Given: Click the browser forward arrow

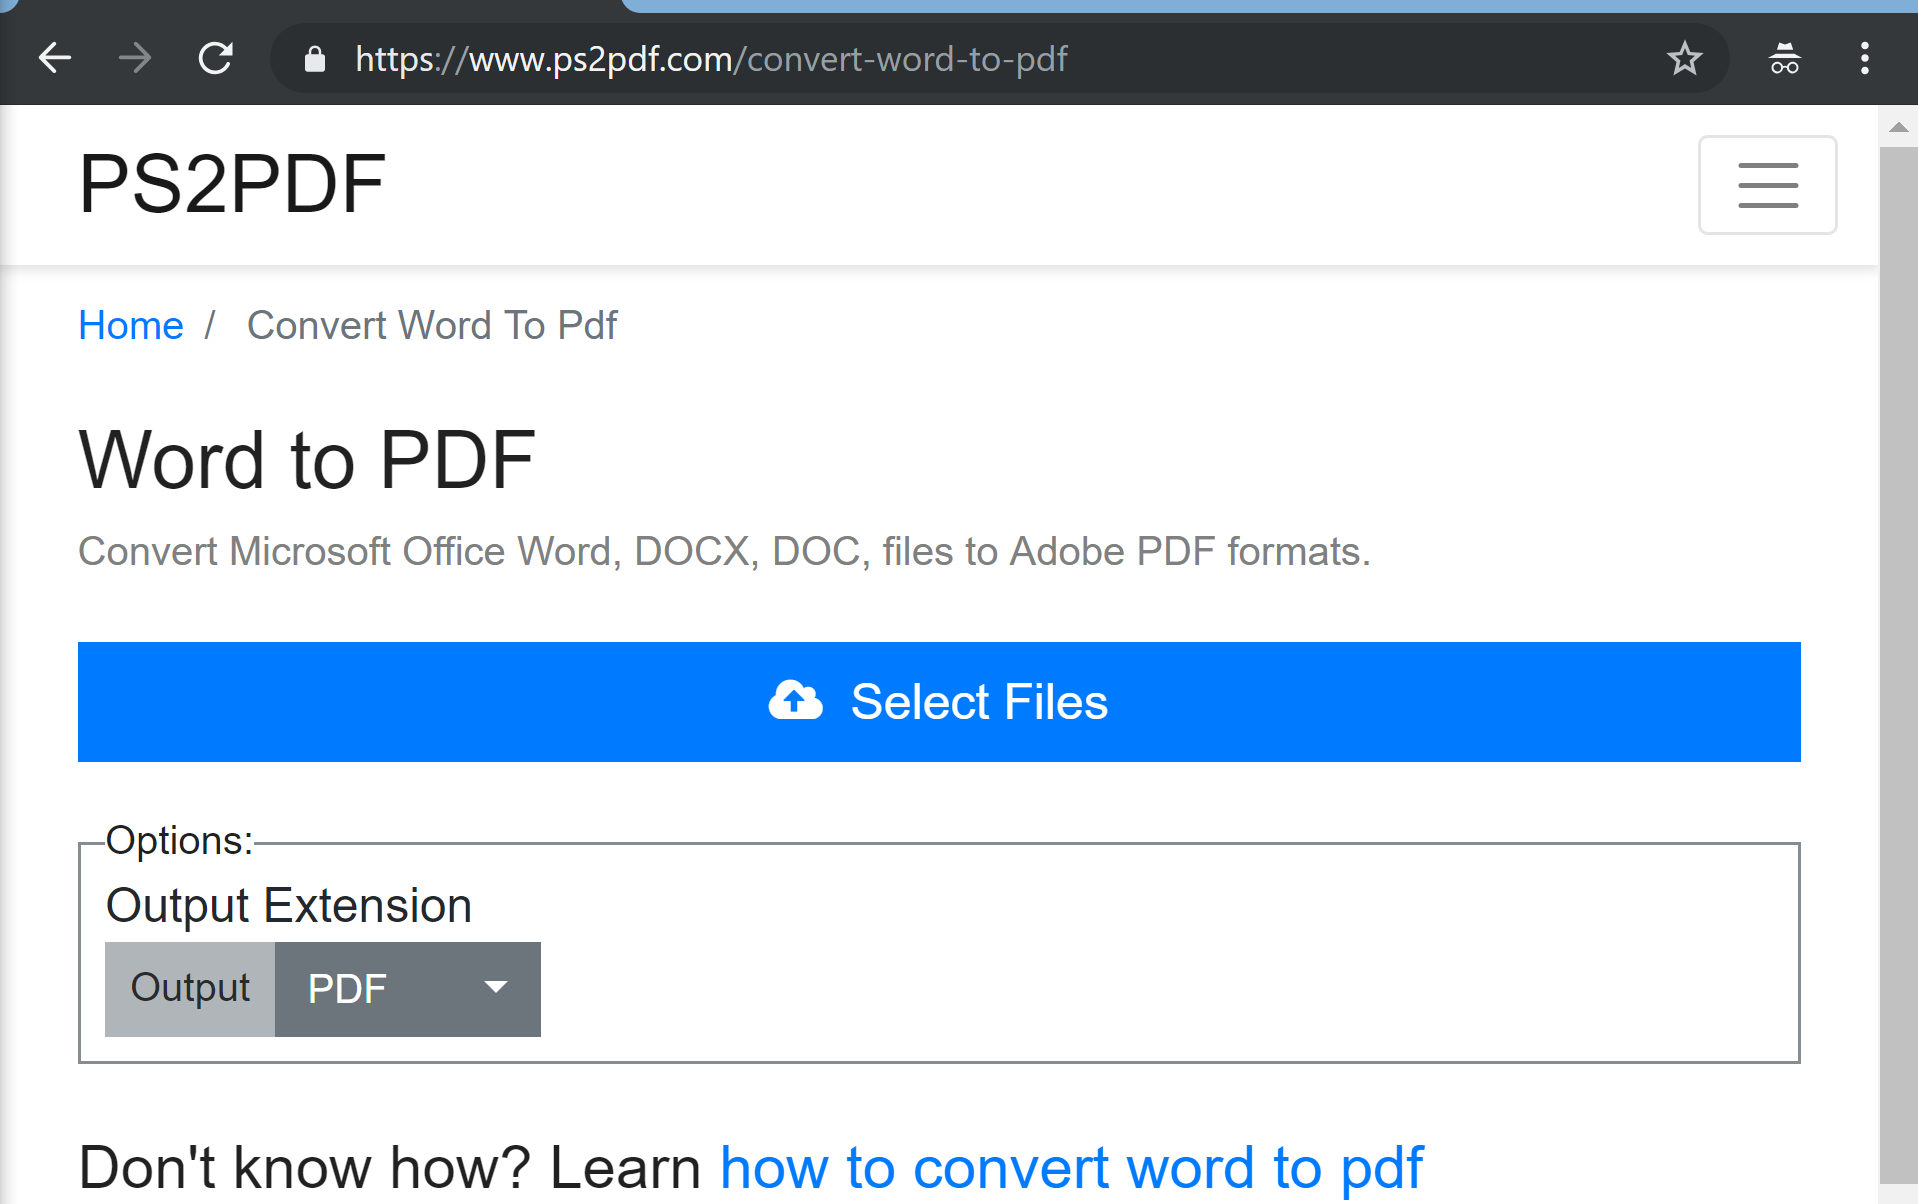Looking at the screenshot, I should 135,58.
